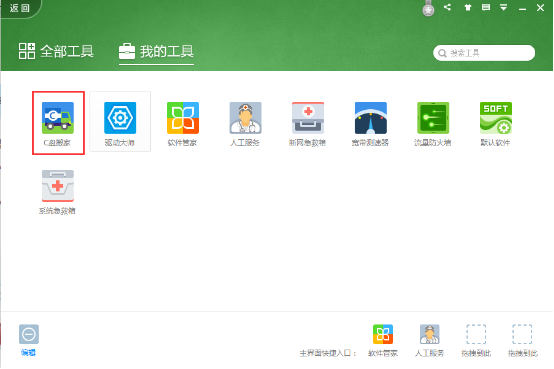Focus the 搜索工具 search field
Screen dimensions: 554x369
[x=484, y=53]
